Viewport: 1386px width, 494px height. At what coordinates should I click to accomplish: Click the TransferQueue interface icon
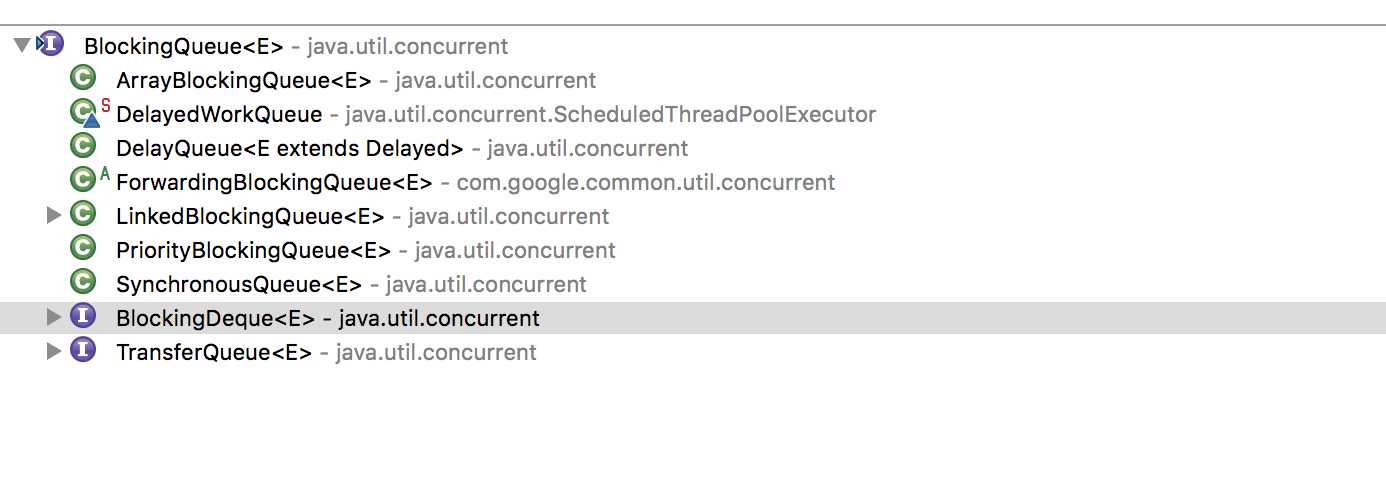point(83,351)
